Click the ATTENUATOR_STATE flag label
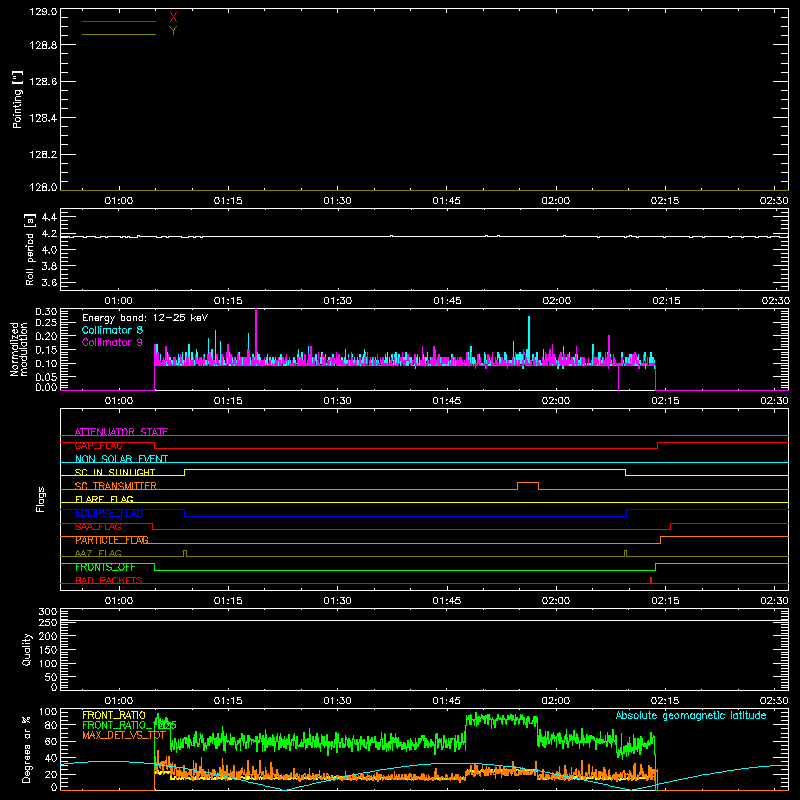This screenshot has width=800, height=800. pyautogui.click(x=121, y=432)
